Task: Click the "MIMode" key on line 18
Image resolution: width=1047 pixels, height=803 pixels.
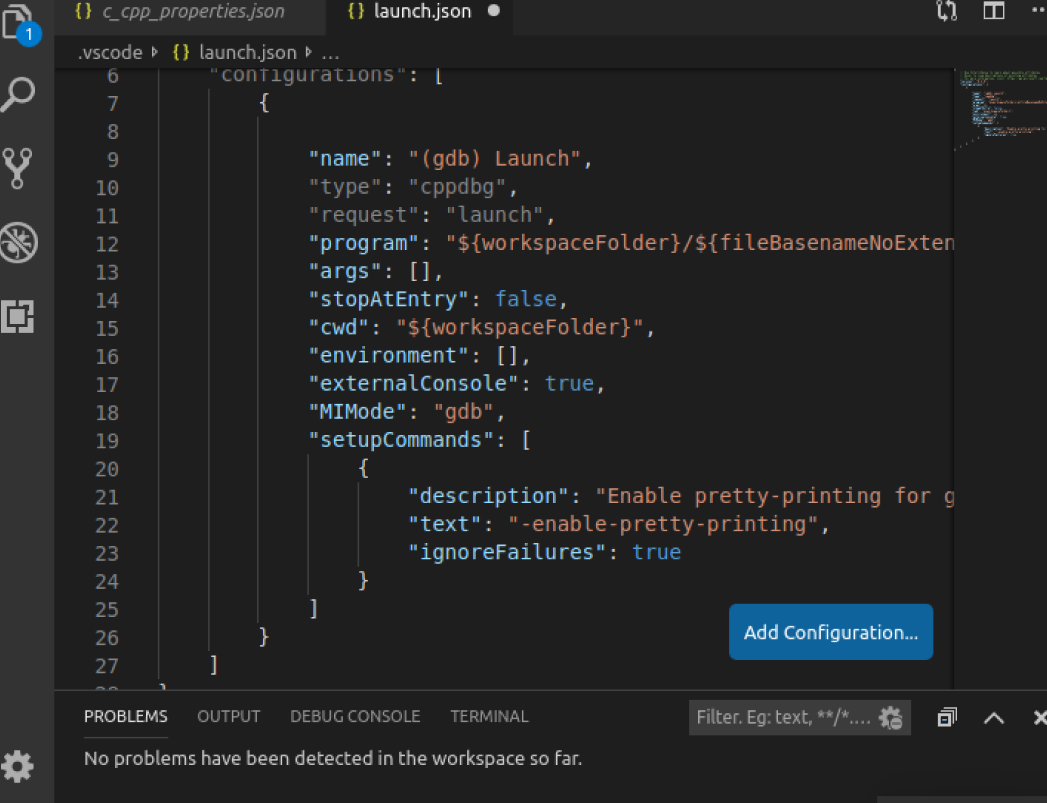Action: 357,412
